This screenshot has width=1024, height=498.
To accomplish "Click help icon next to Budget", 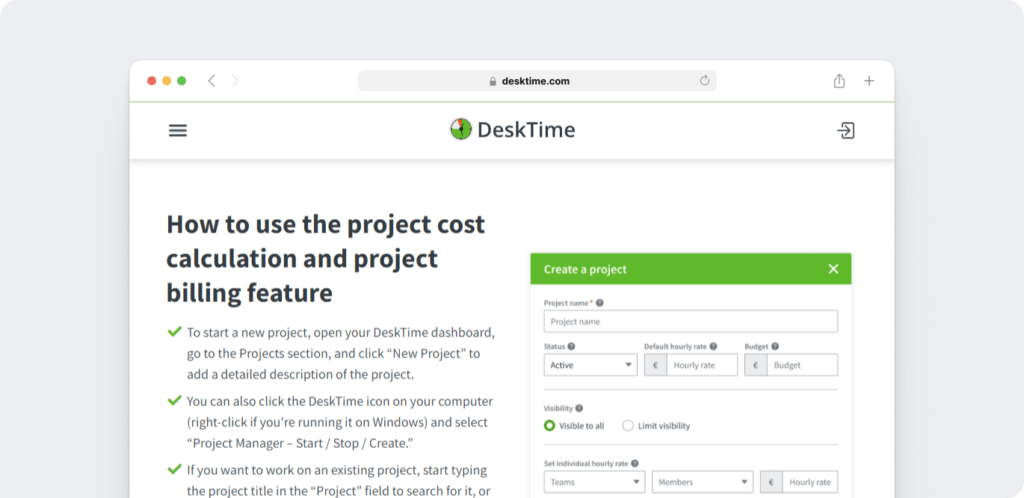I will 775,347.
